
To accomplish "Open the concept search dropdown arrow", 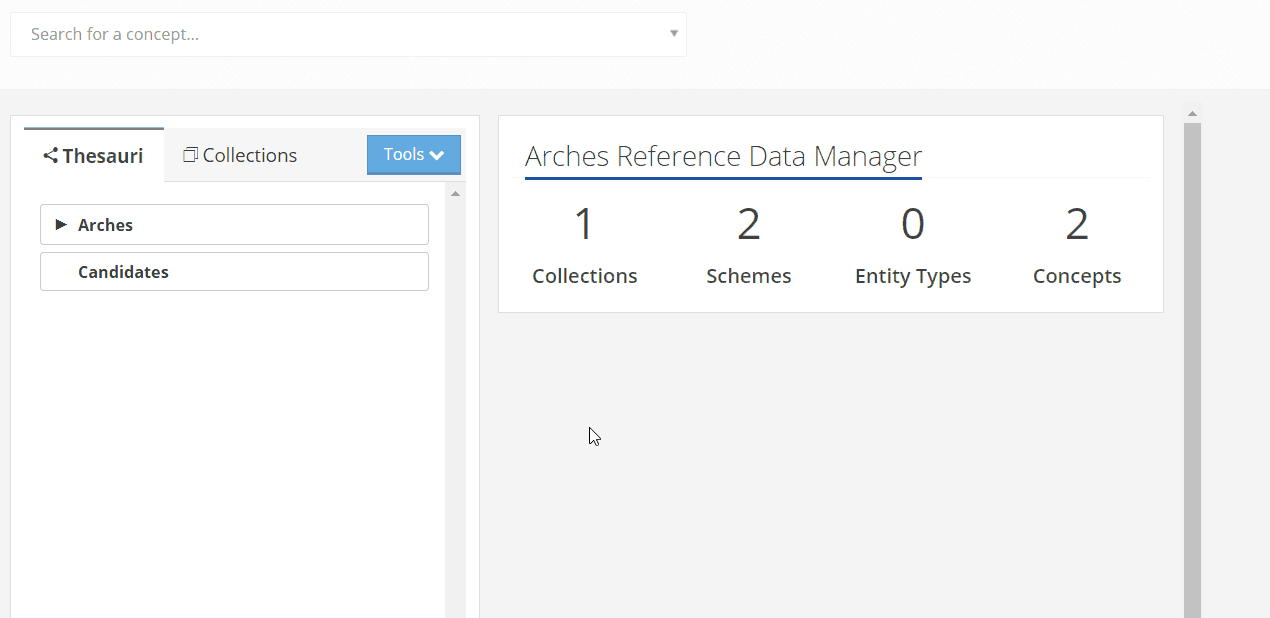I will [674, 34].
